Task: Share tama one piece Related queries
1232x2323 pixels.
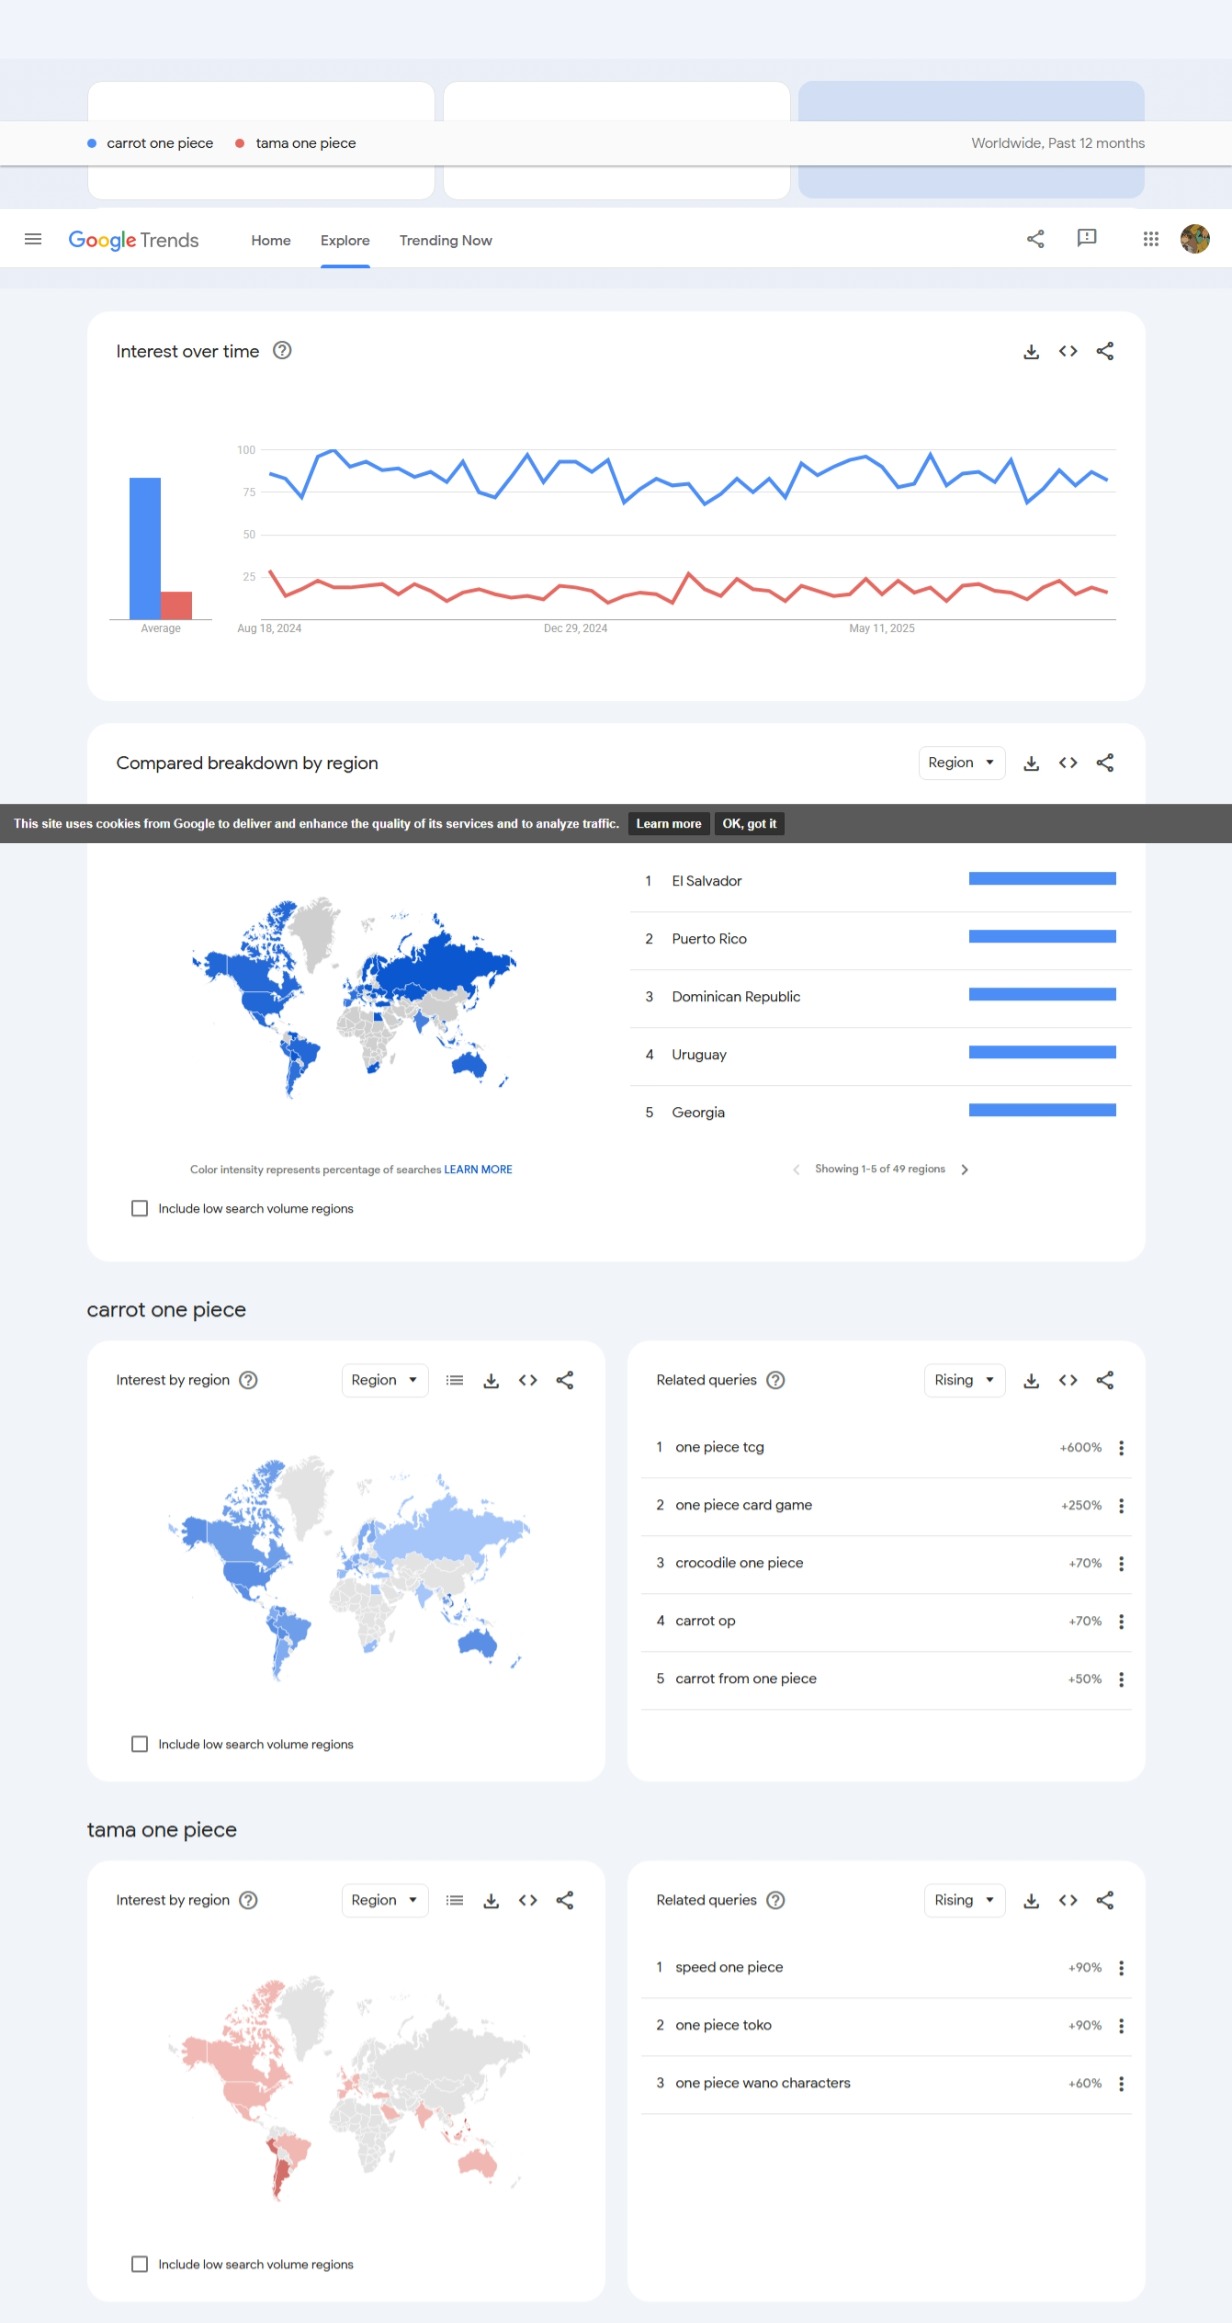Action: [x=1105, y=1900]
